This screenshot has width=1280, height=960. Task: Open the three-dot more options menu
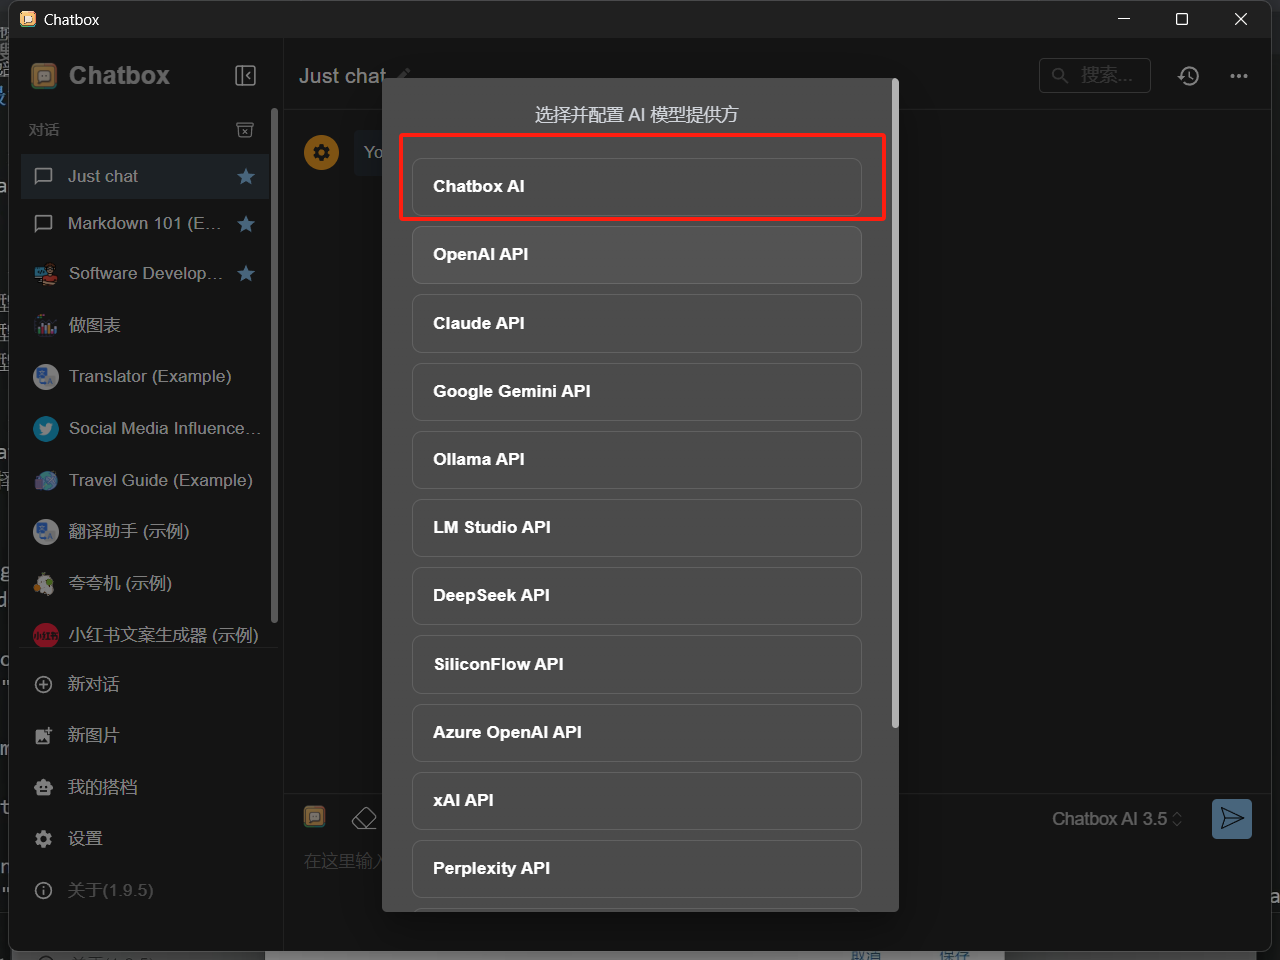tap(1239, 76)
